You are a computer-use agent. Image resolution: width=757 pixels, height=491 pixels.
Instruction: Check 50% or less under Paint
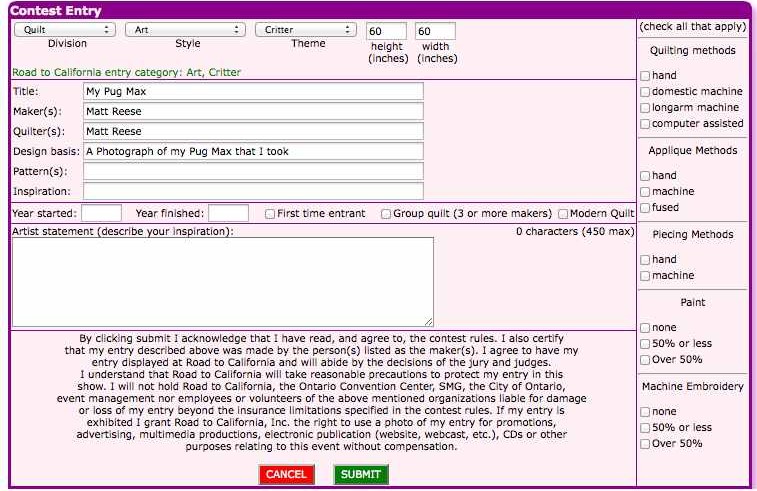point(645,344)
